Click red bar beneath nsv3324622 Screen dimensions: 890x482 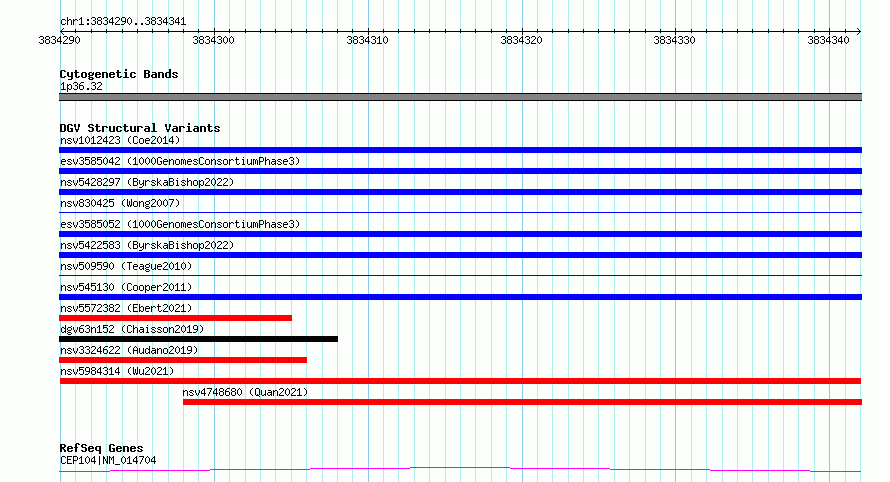[183, 360]
